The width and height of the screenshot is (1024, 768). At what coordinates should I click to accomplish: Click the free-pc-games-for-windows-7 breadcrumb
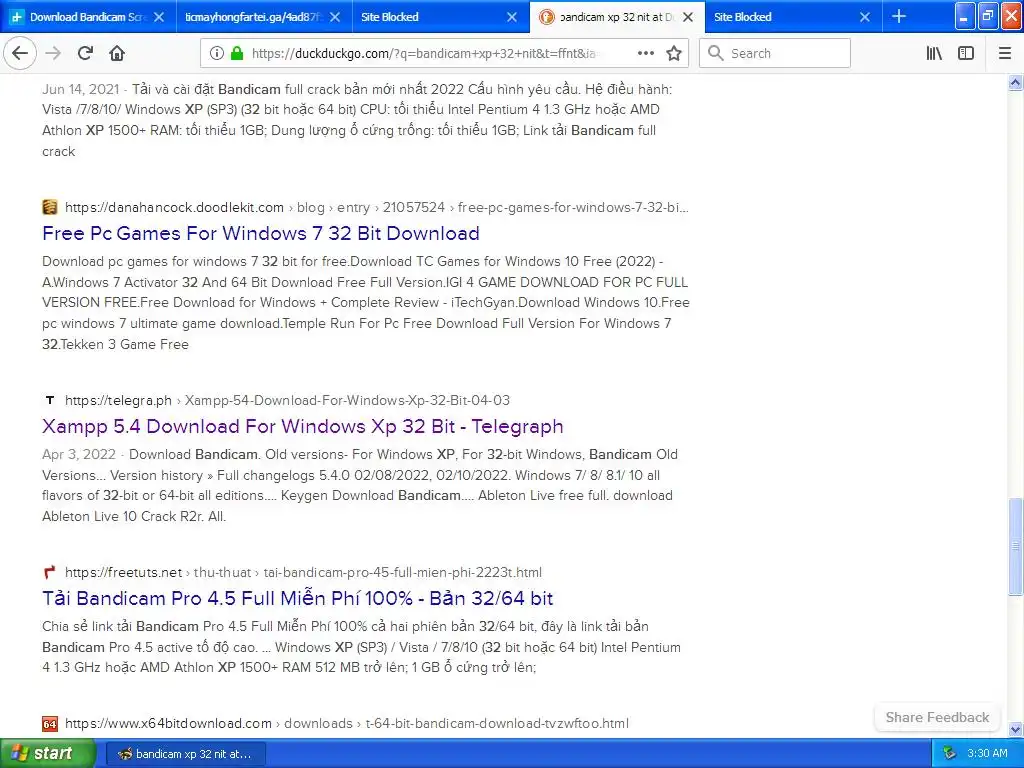(x=573, y=207)
